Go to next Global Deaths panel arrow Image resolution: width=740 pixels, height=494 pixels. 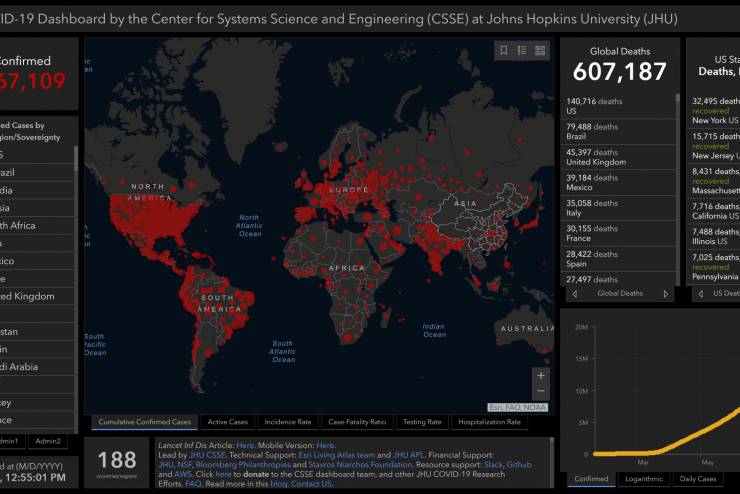tap(666, 294)
